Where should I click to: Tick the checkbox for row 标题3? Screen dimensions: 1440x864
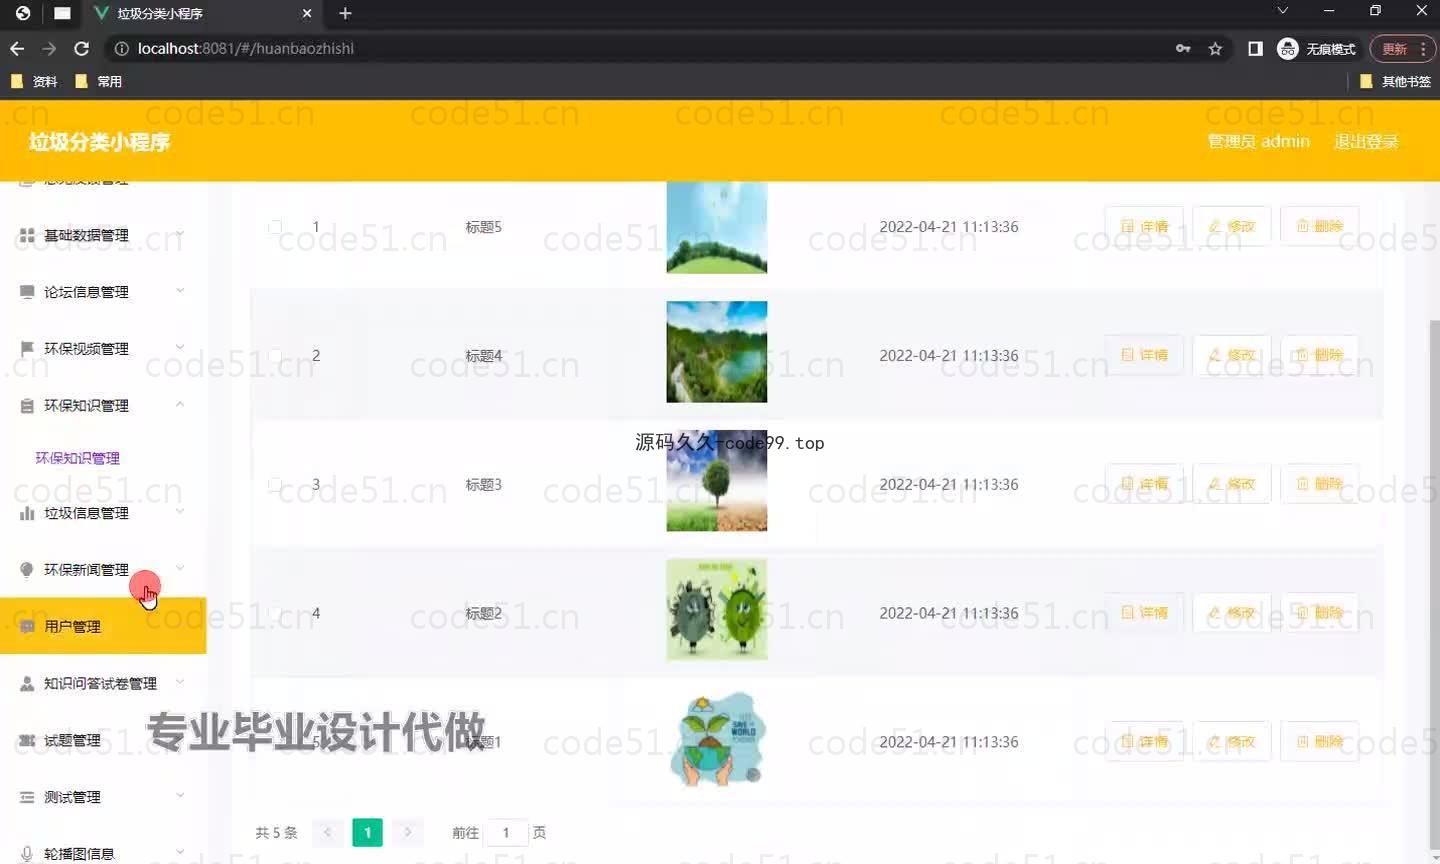(275, 484)
